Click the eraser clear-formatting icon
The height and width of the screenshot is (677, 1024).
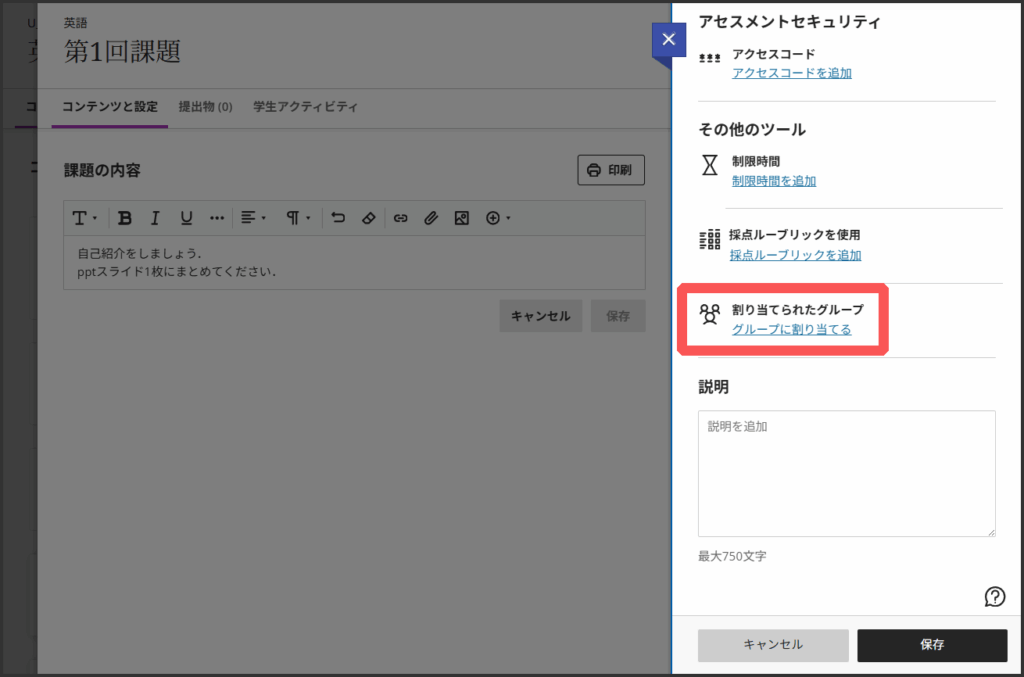click(368, 218)
